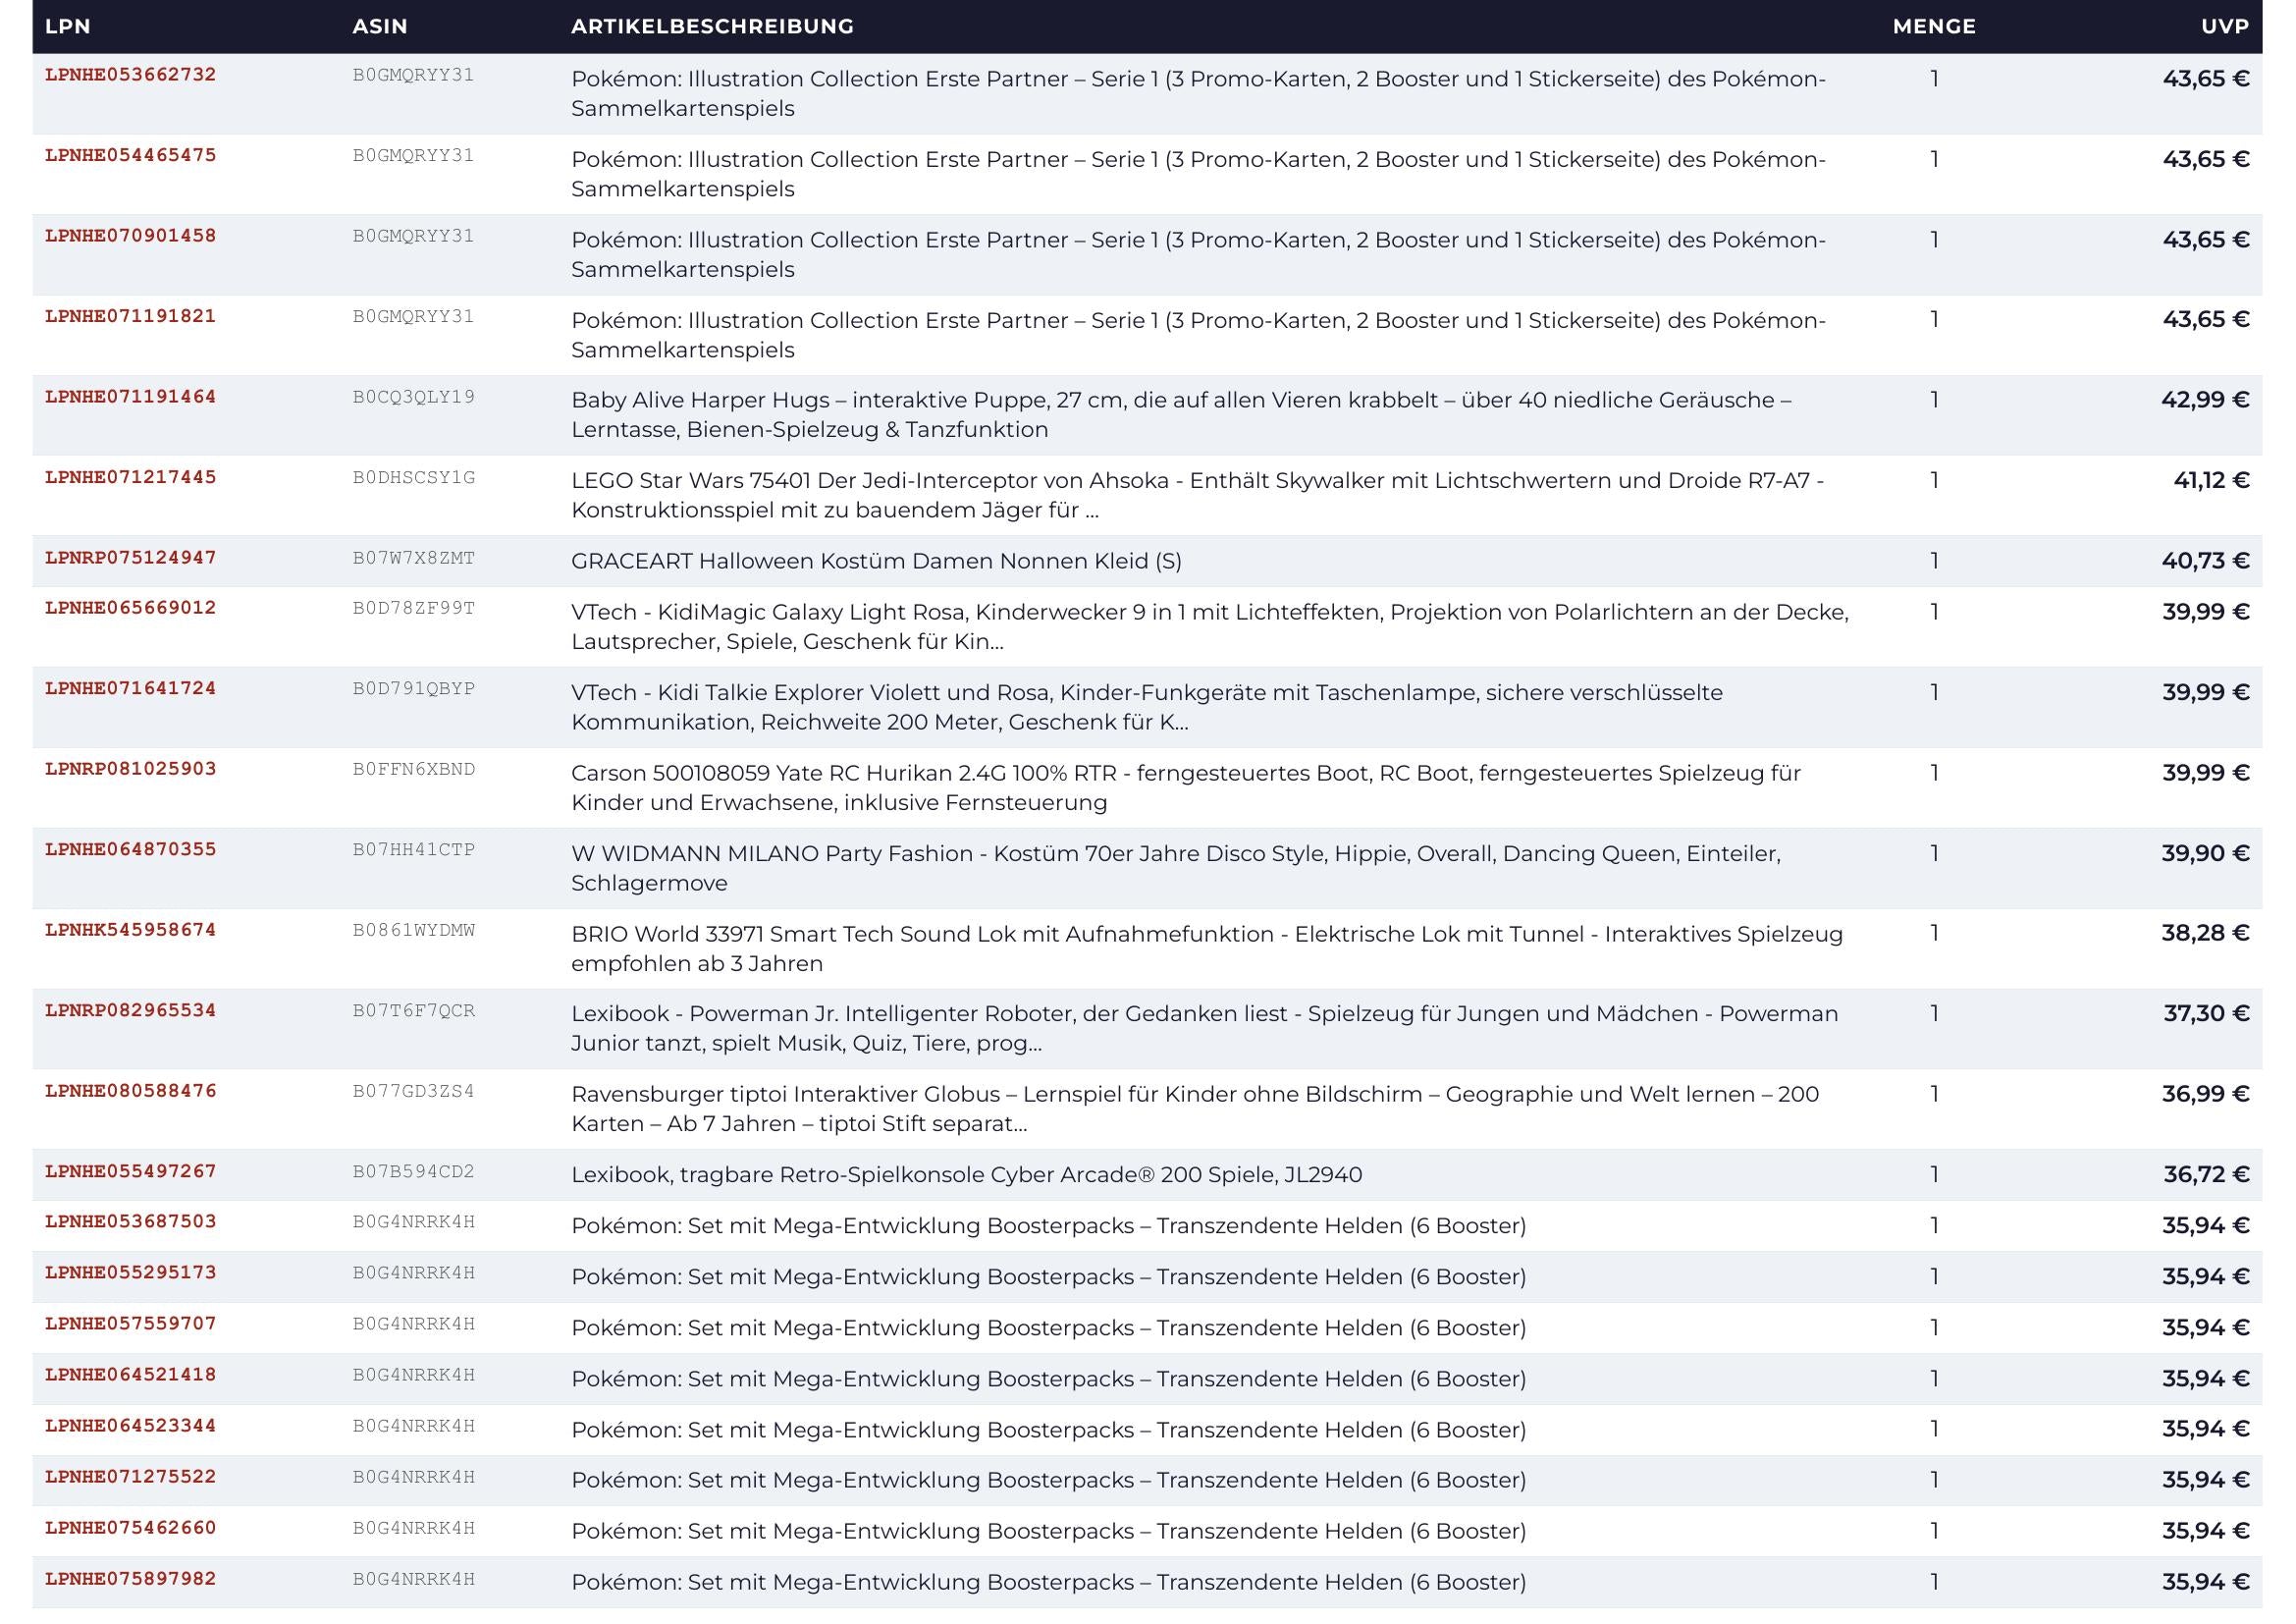
Task: Select LPN code LPNHE070901458
Action: point(130,236)
